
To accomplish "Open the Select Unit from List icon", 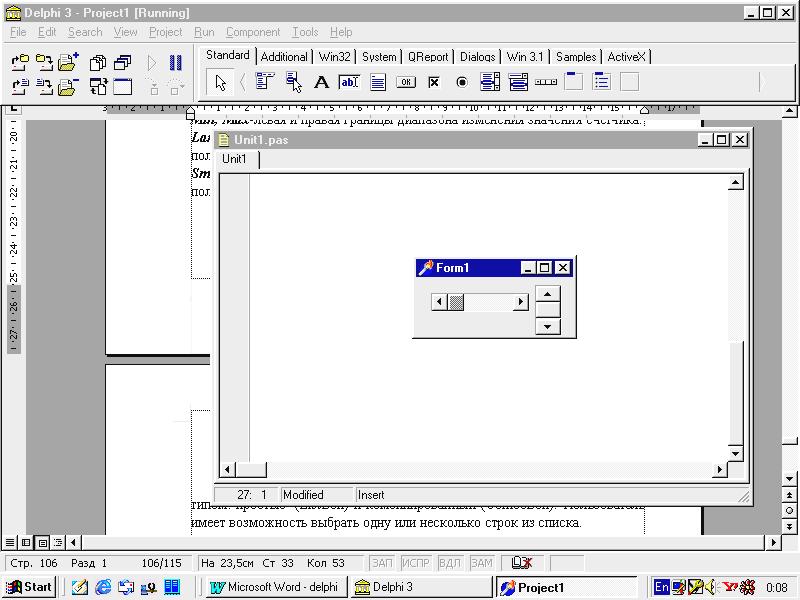I will (98, 63).
